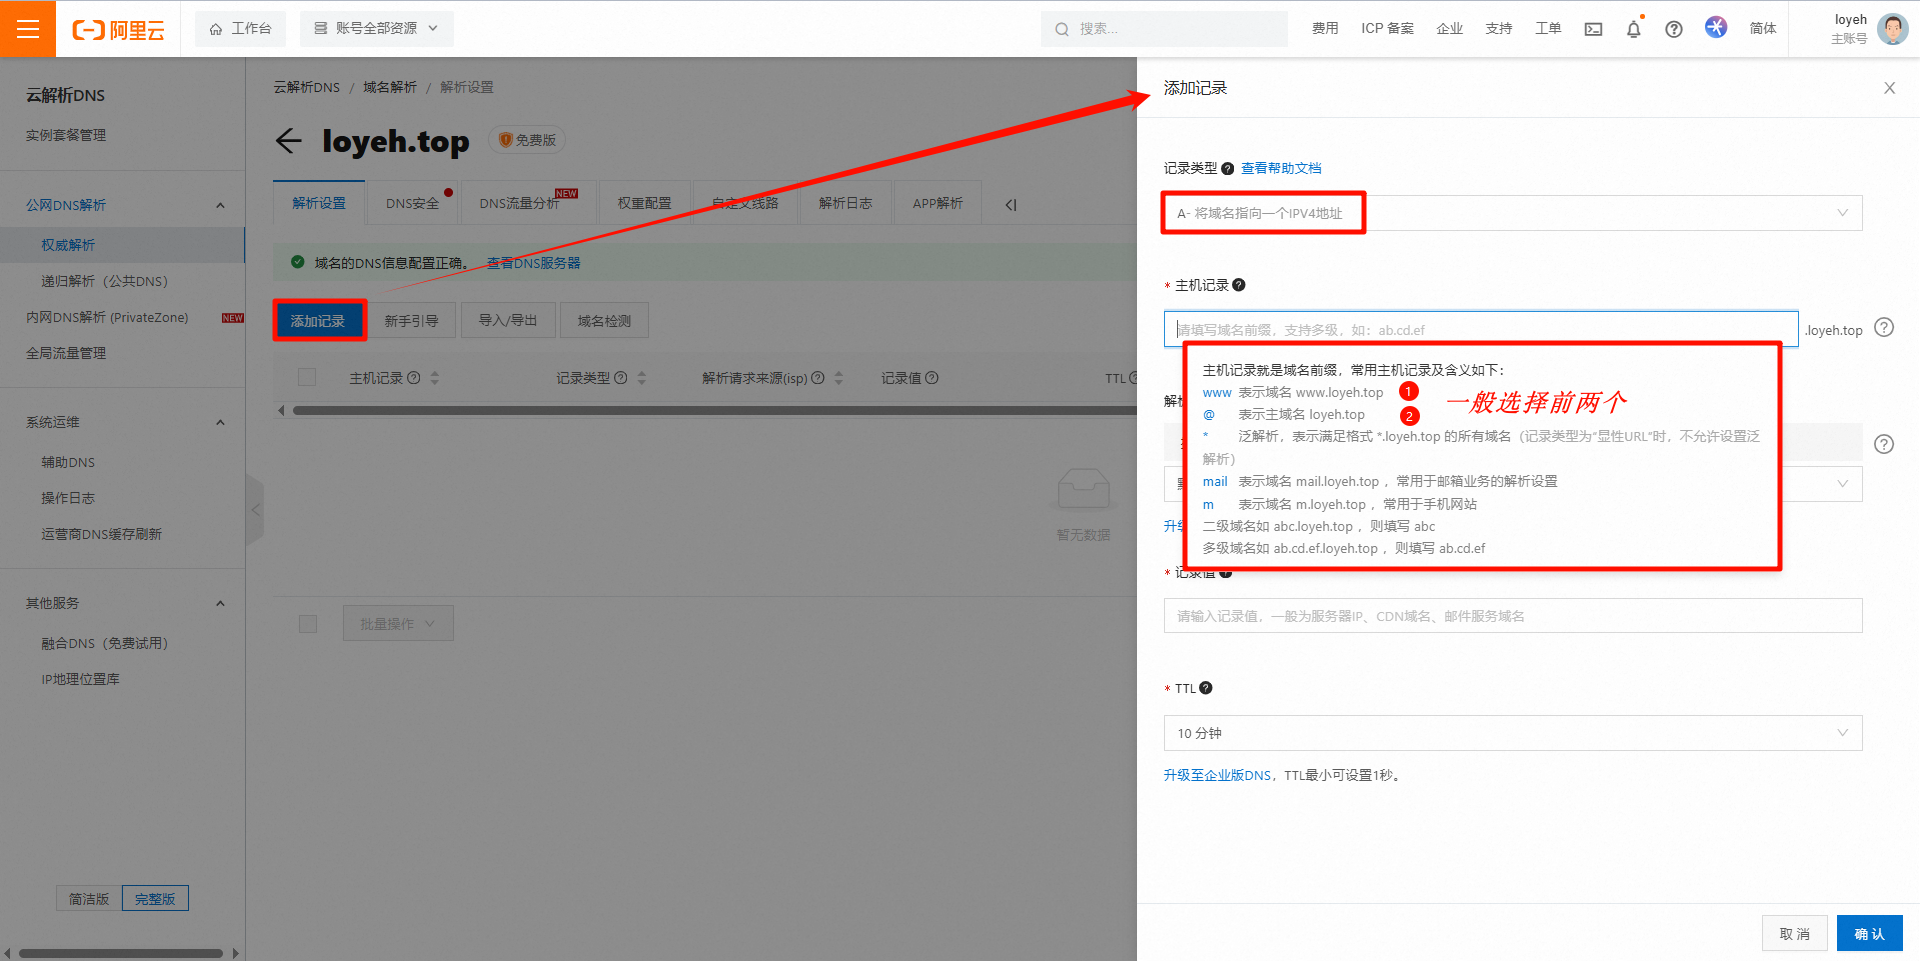
Task: Open the 账号全部资源 dropdown
Action: (377, 29)
